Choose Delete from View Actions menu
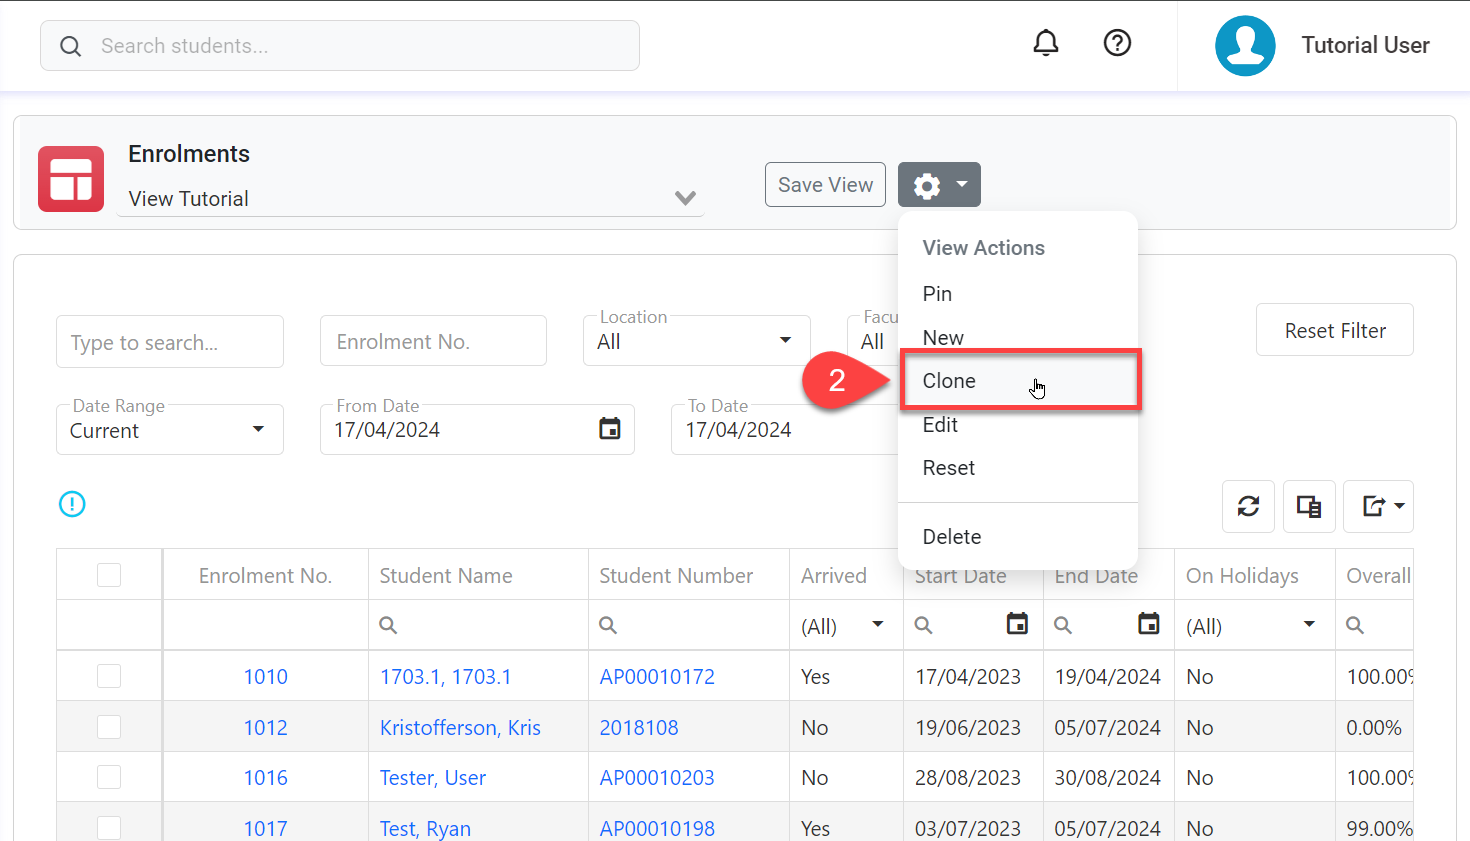This screenshot has height=841, width=1470. pos(1018,537)
